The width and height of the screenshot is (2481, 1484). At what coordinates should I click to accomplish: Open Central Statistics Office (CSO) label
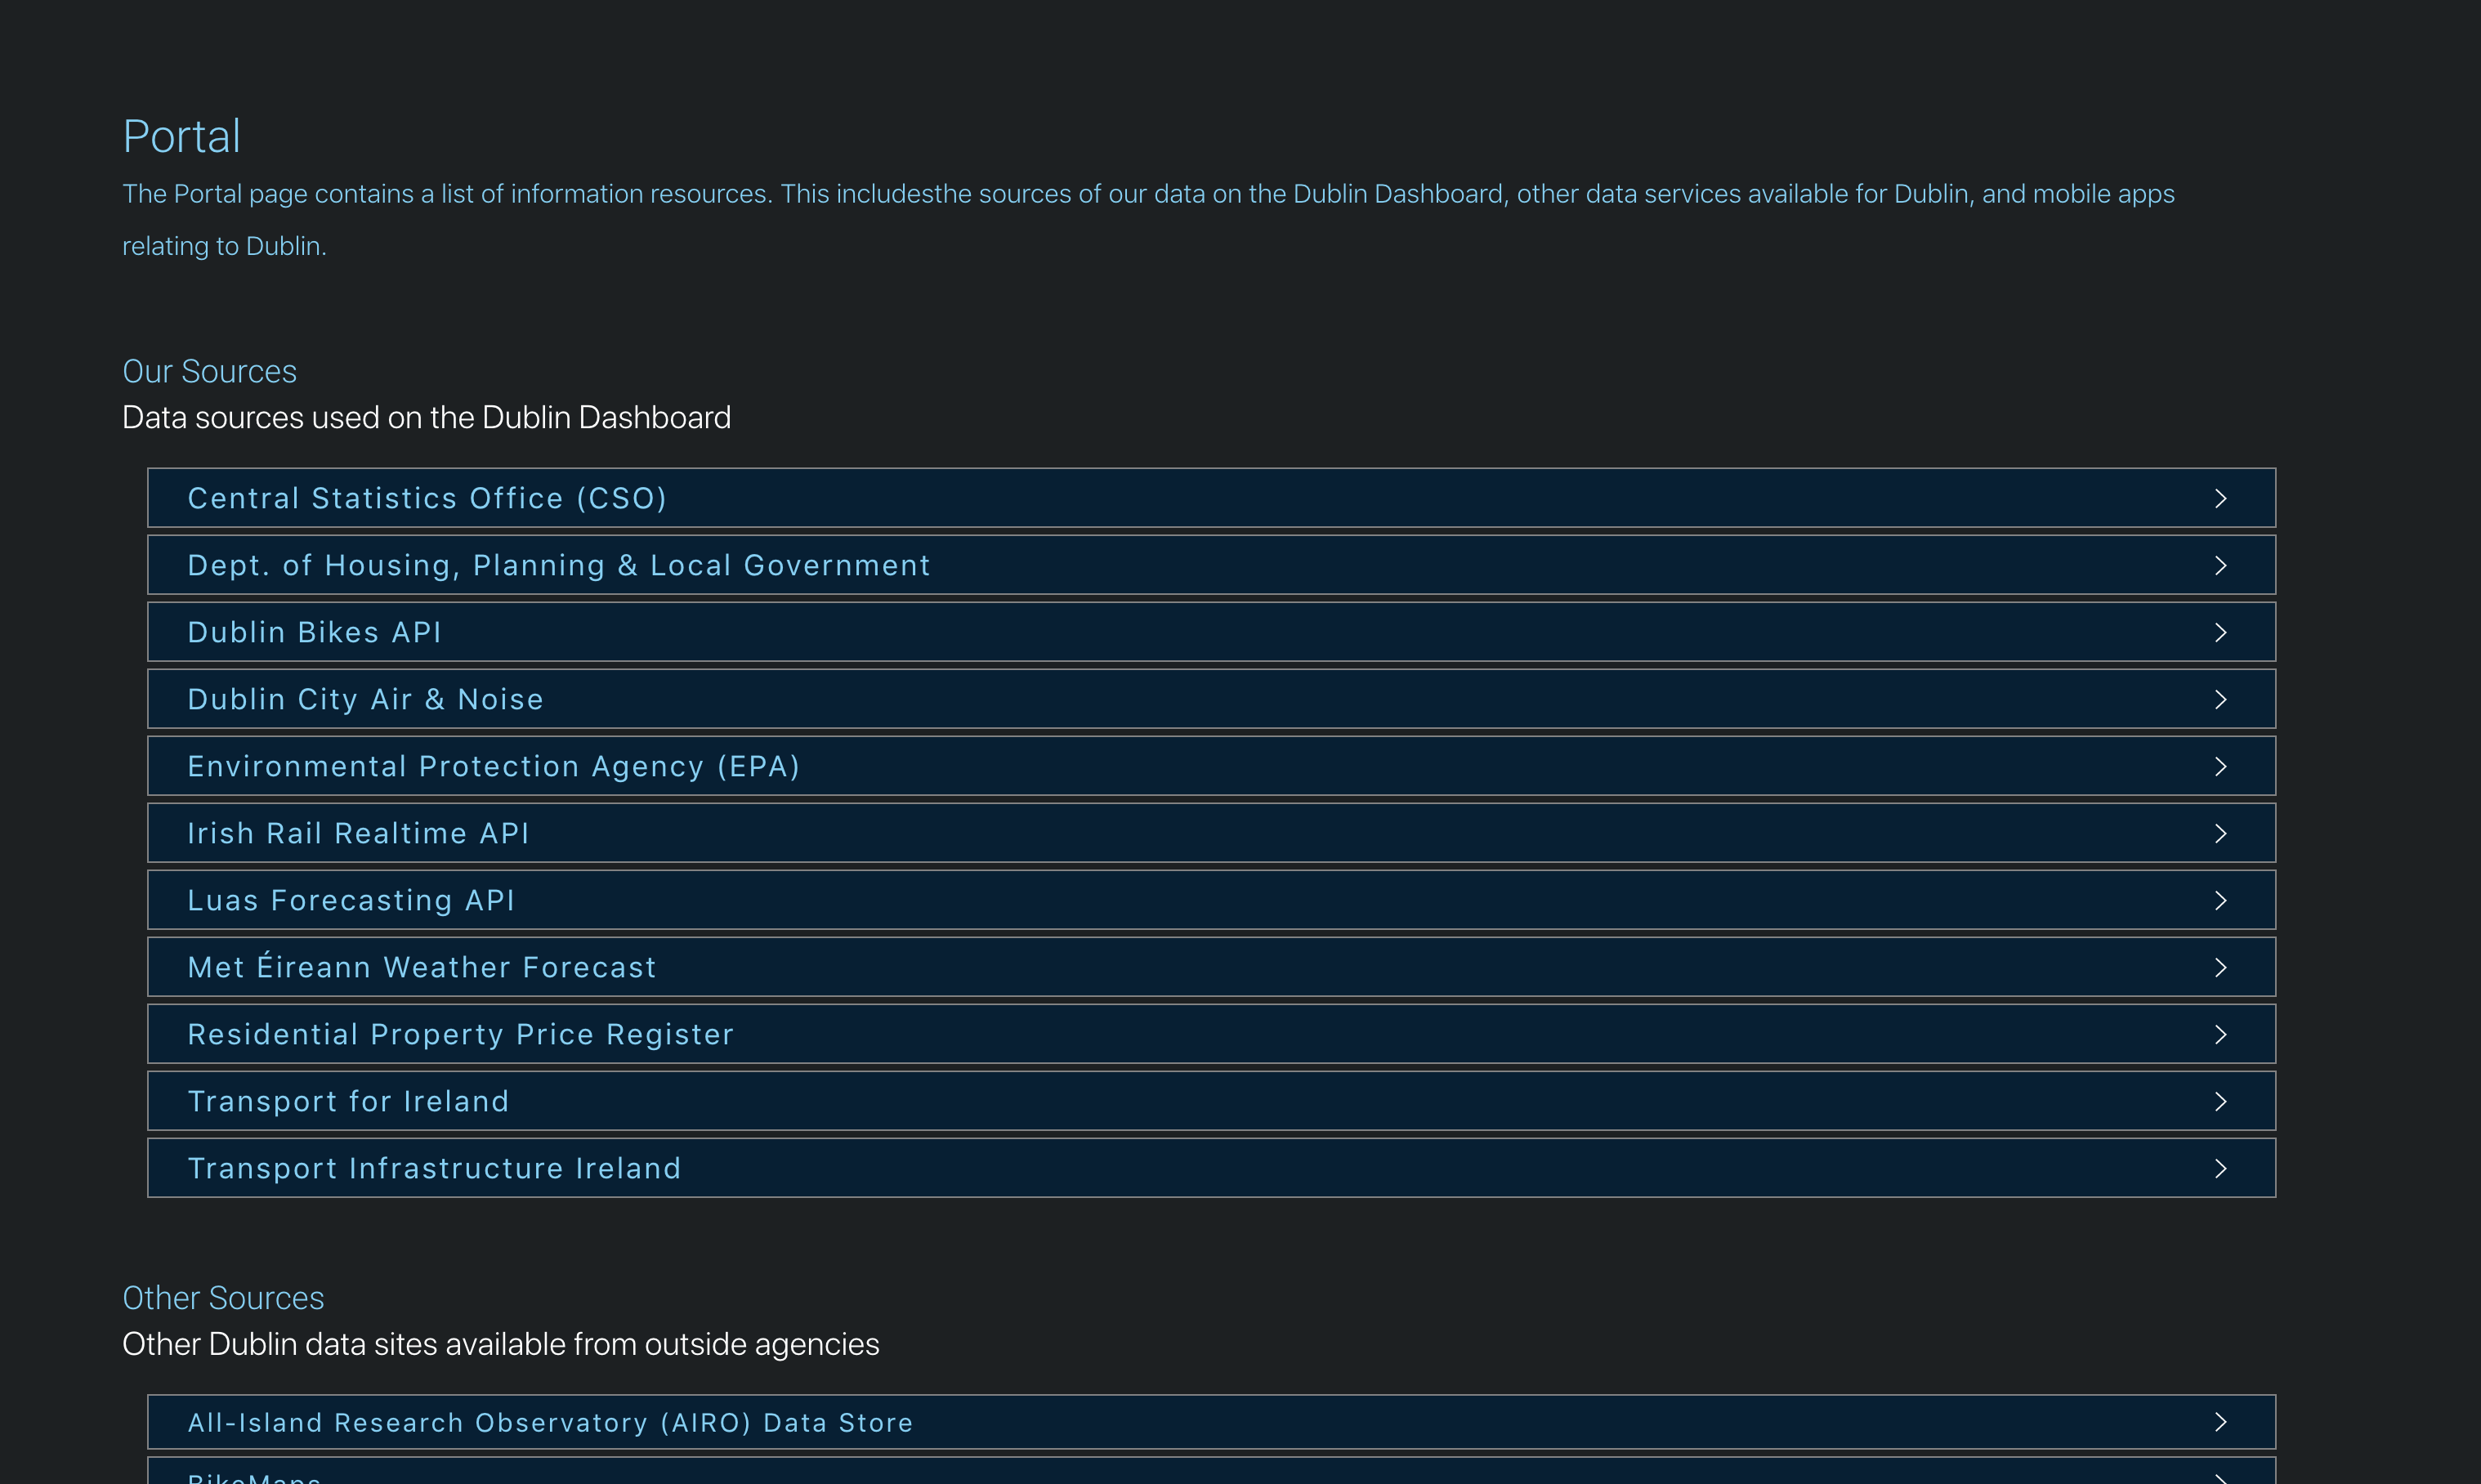pos(427,498)
